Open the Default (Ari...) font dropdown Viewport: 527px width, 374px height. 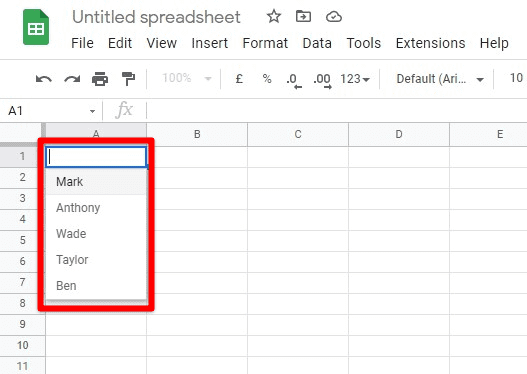440,79
